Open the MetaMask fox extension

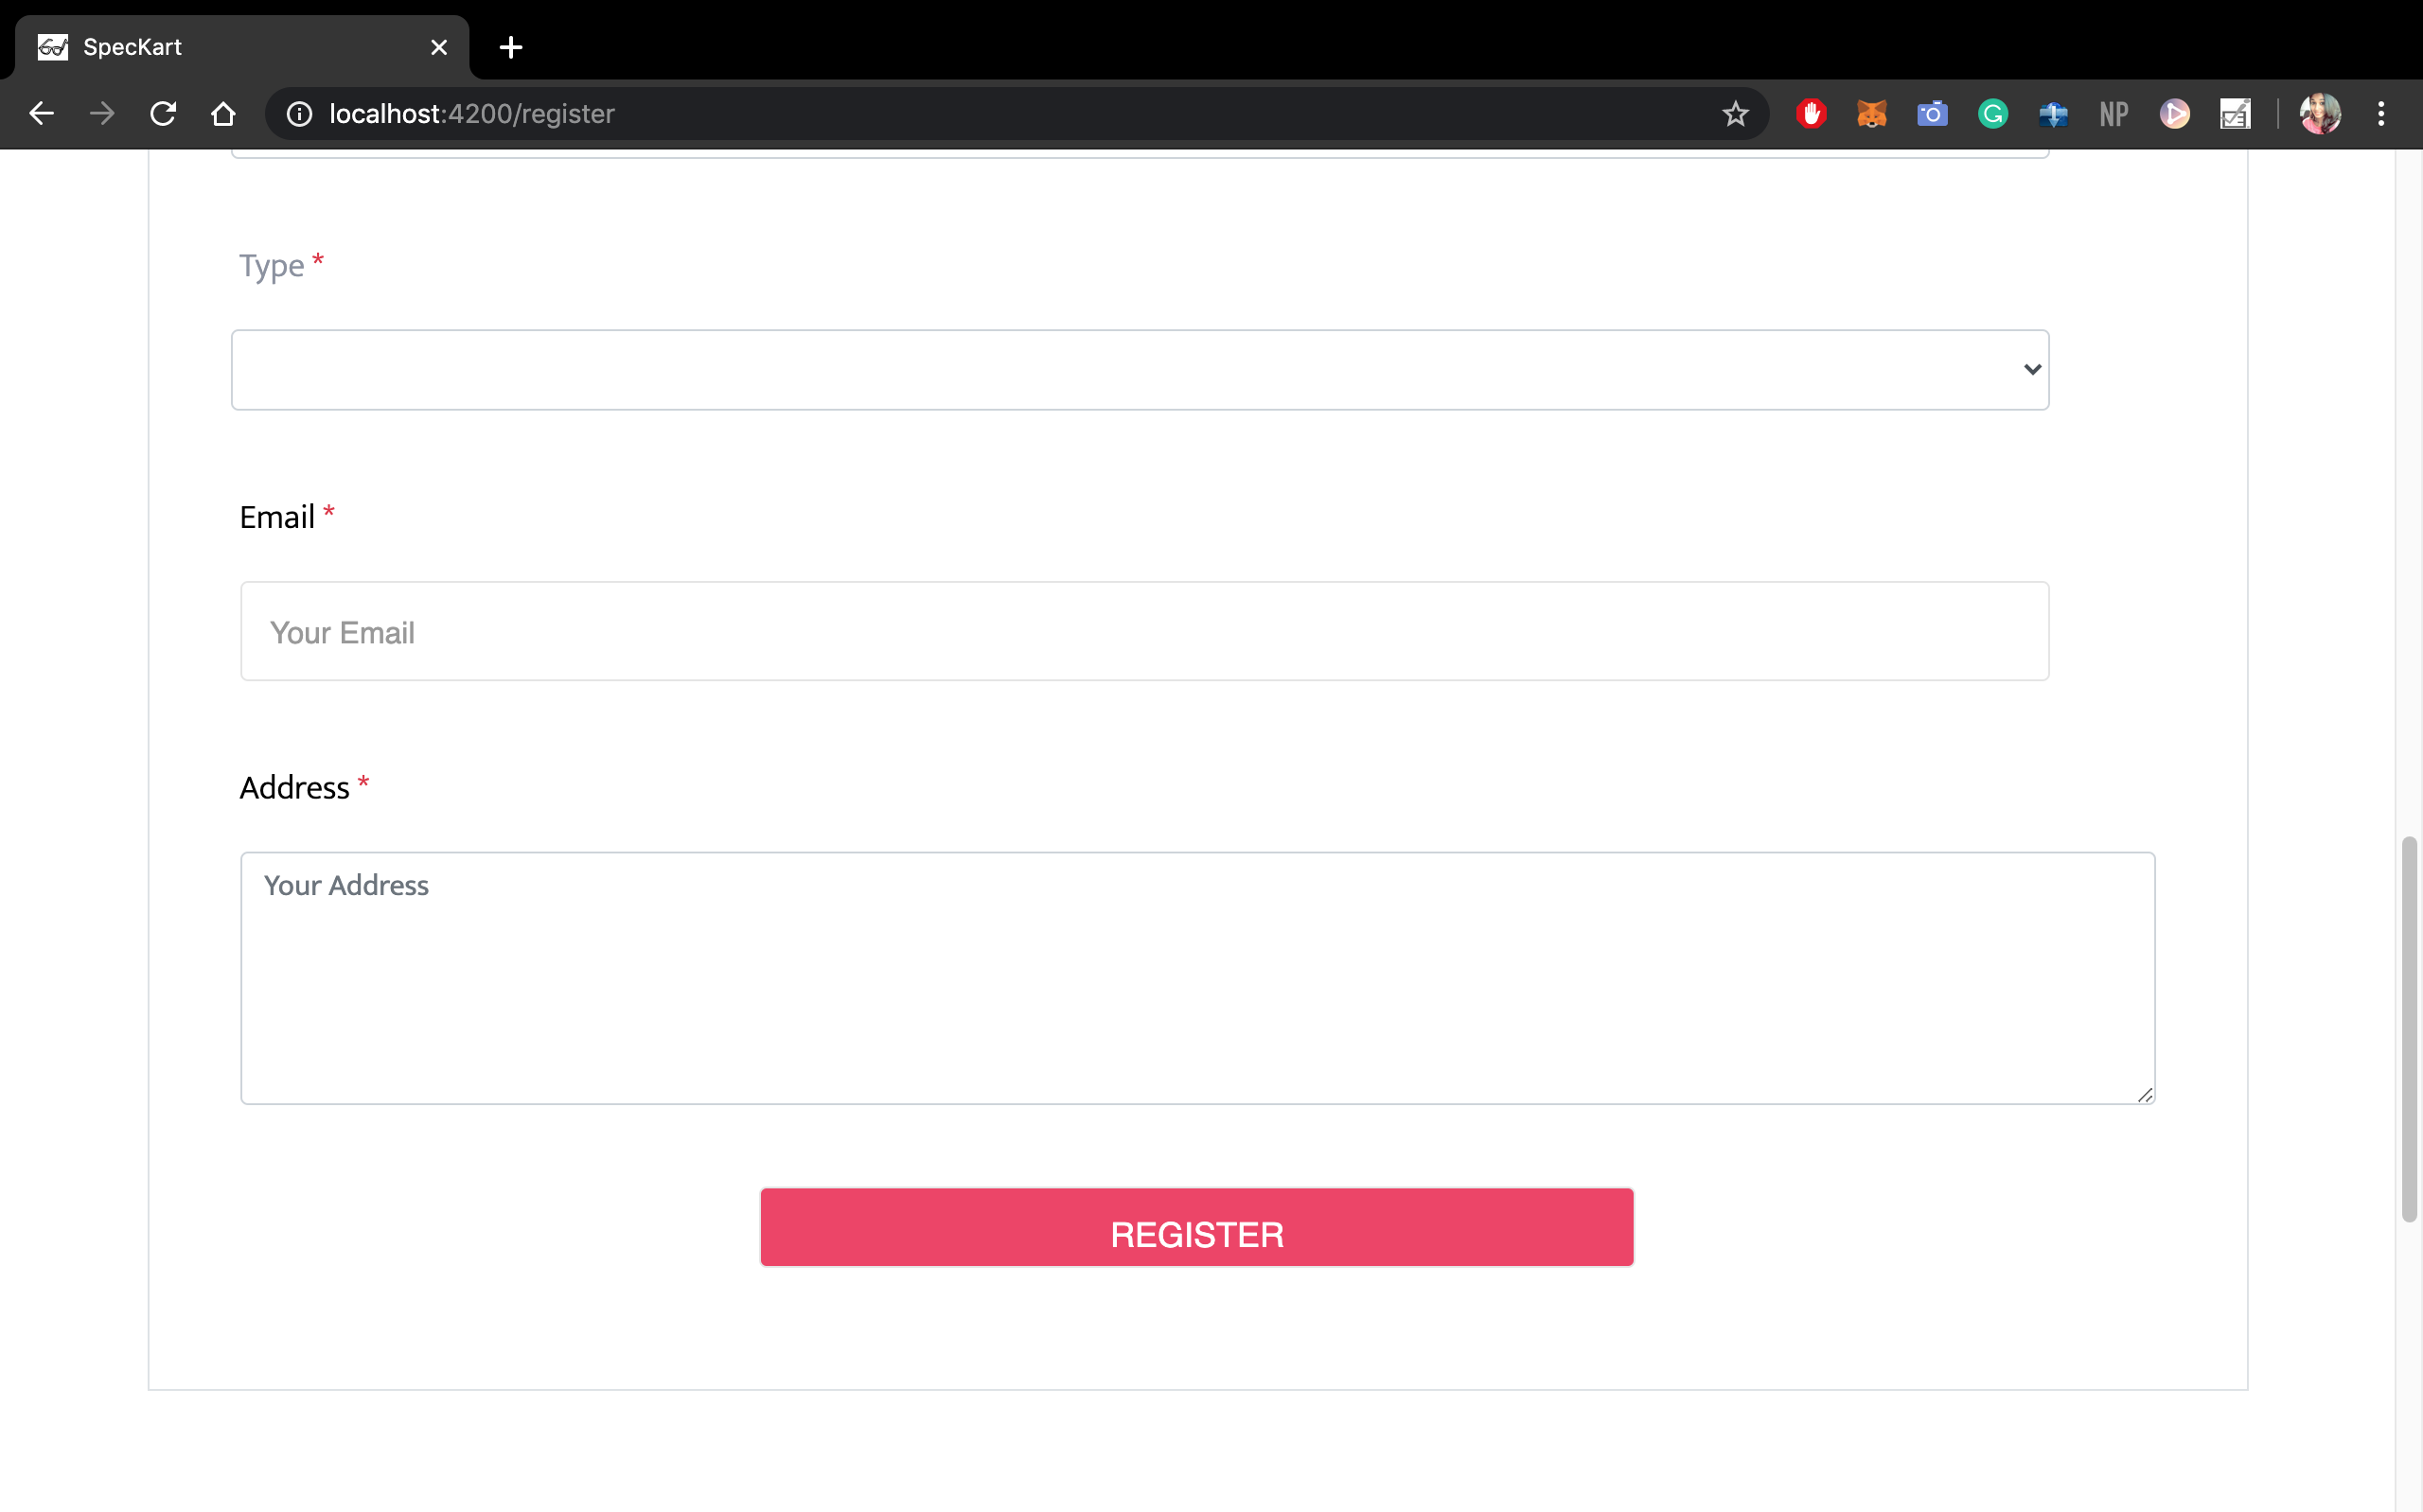1871,114
